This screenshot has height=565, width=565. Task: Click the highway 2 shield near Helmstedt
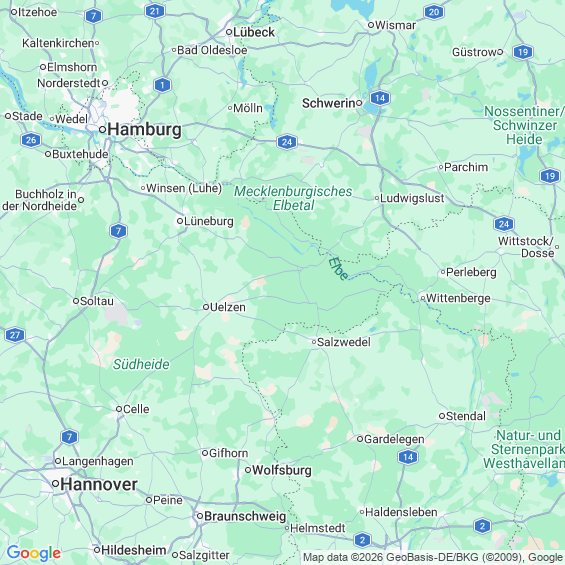pos(362,540)
